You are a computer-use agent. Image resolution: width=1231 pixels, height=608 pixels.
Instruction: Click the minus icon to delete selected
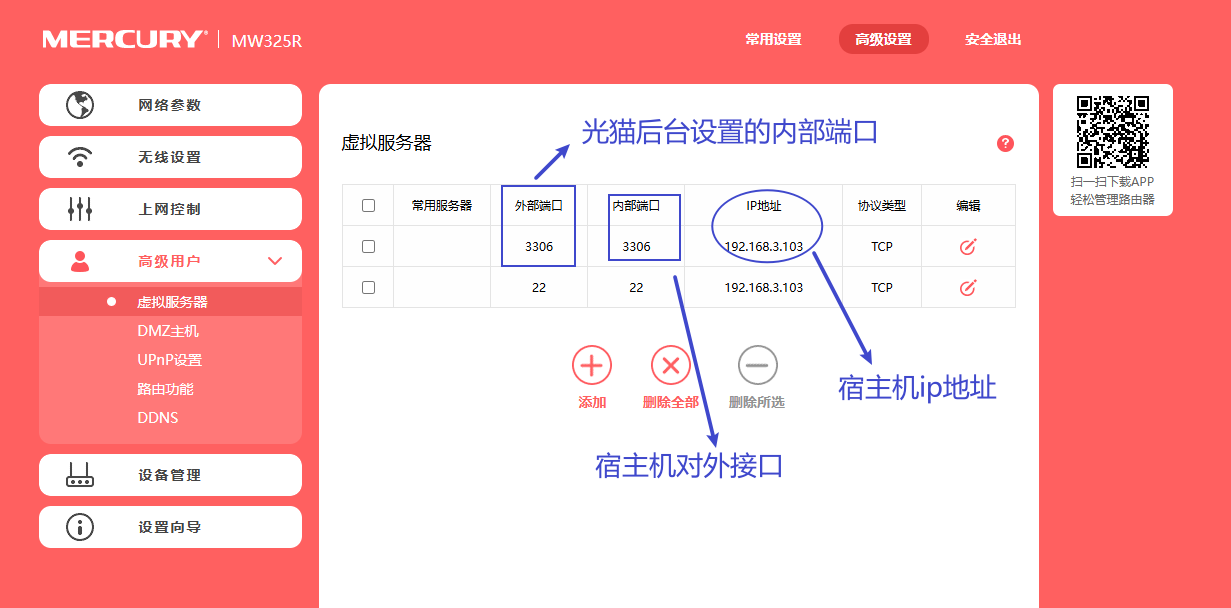pos(757,366)
